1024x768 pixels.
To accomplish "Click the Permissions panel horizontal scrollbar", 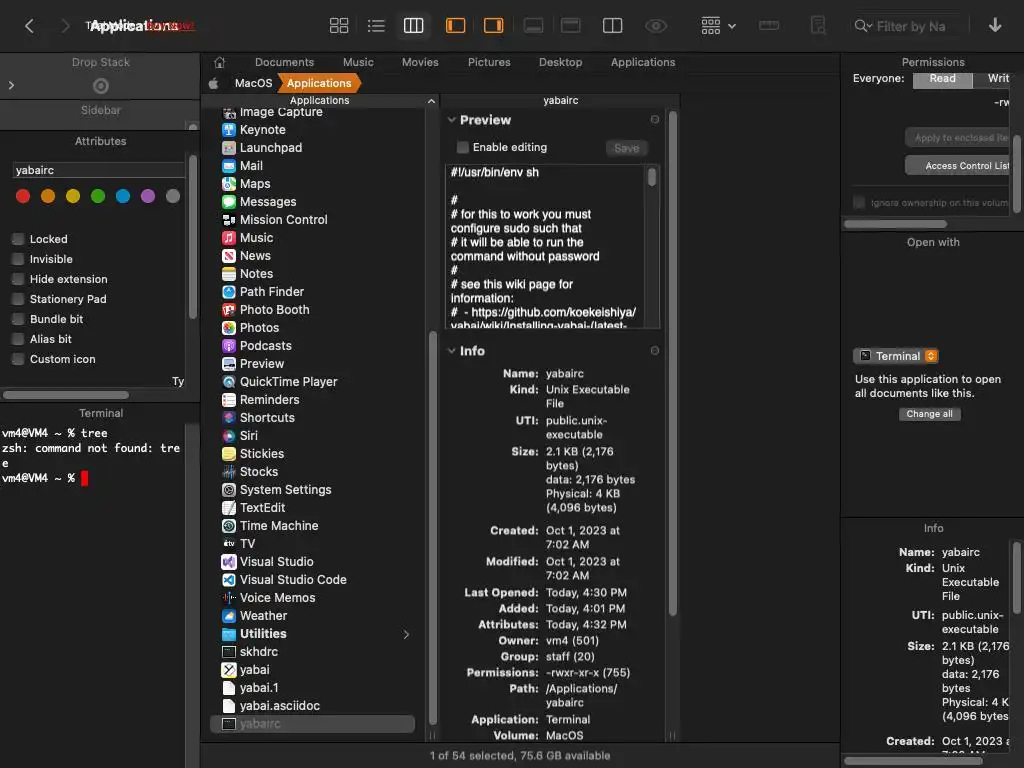I will click(x=895, y=225).
